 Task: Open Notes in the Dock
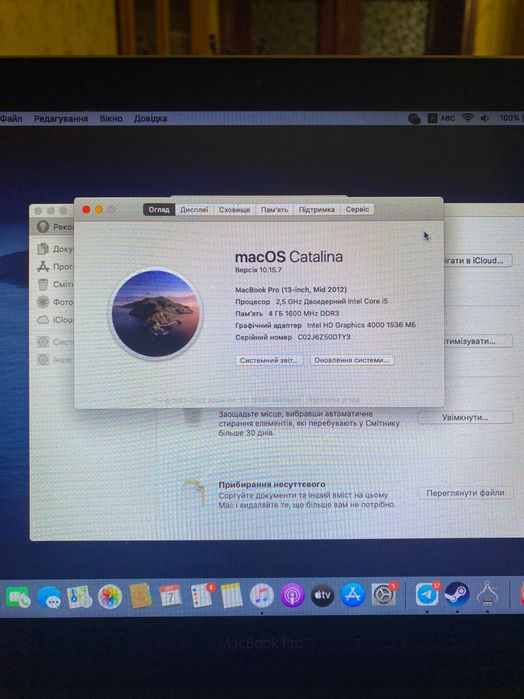click(x=232, y=596)
